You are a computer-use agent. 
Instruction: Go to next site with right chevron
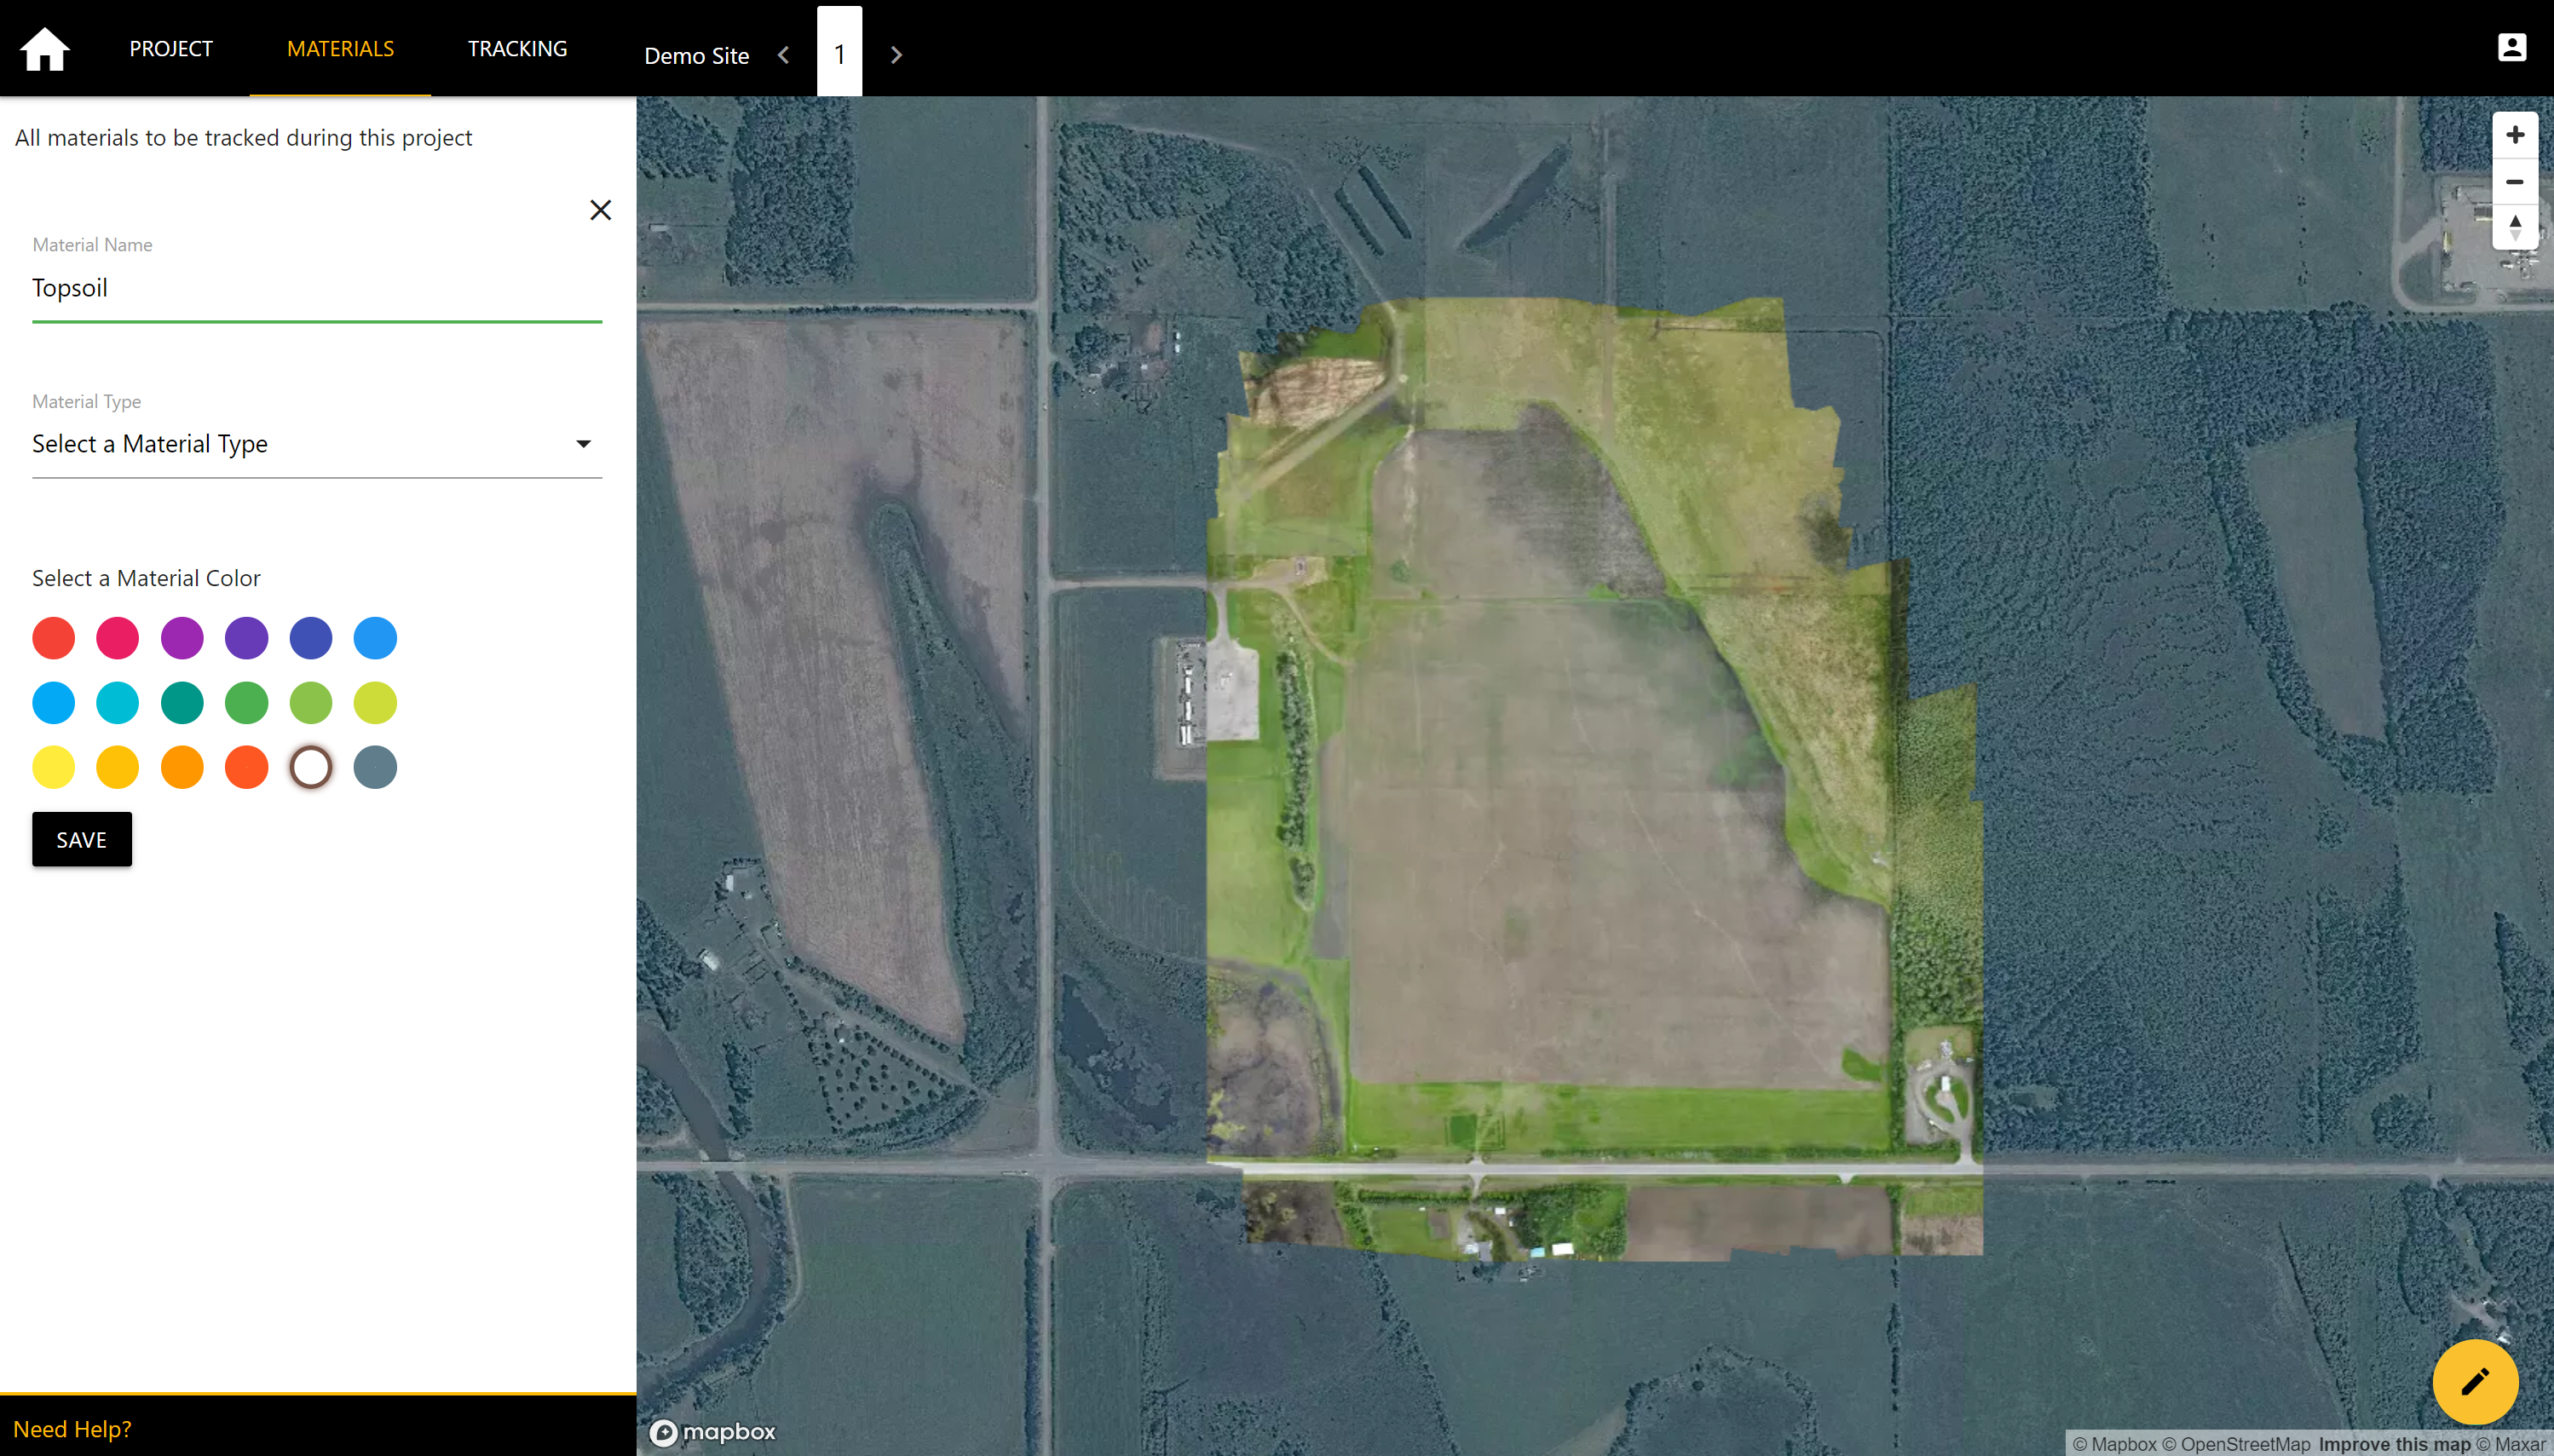click(896, 55)
